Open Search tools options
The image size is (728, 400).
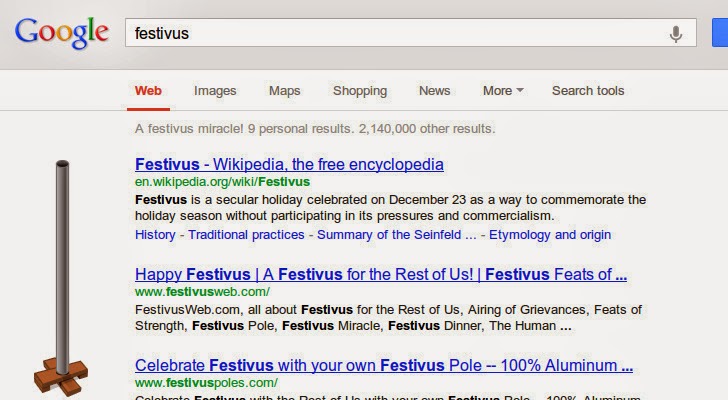(588, 90)
